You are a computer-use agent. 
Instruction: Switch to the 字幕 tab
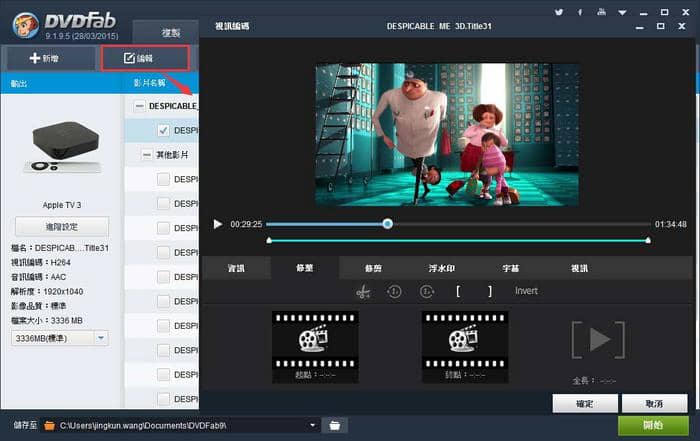pyautogui.click(x=510, y=268)
